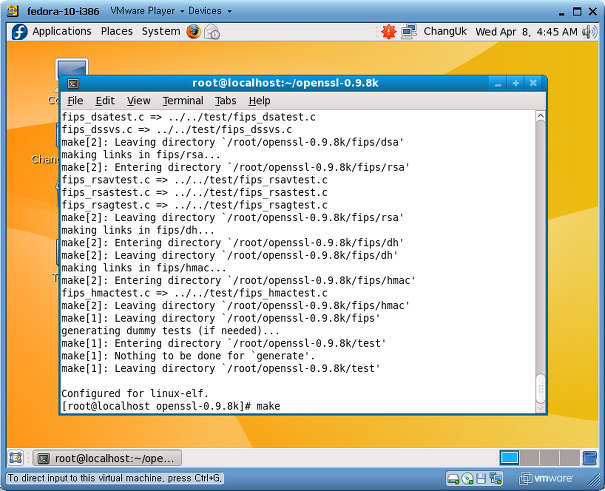Open the Evolution mail launcher icon
The height and width of the screenshot is (491, 605).
click(x=212, y=32)
